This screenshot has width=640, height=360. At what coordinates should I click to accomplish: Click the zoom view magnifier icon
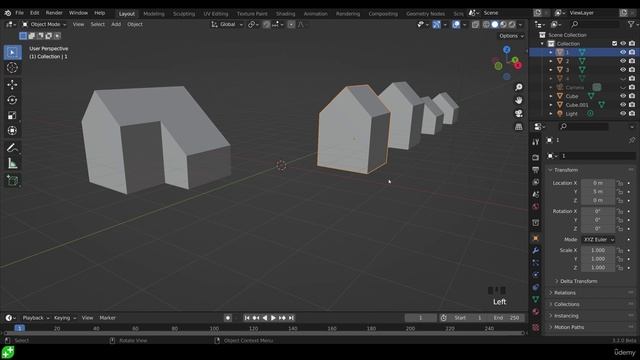[518, 87]
